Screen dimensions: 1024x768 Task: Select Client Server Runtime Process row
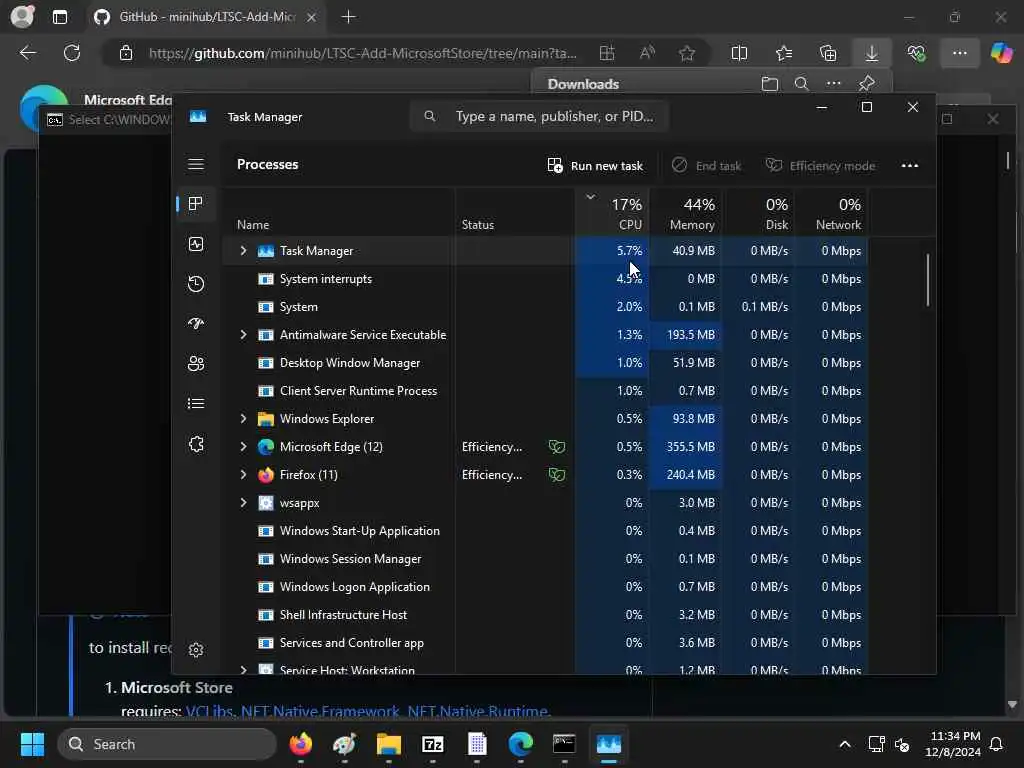[x=545, y=391]
